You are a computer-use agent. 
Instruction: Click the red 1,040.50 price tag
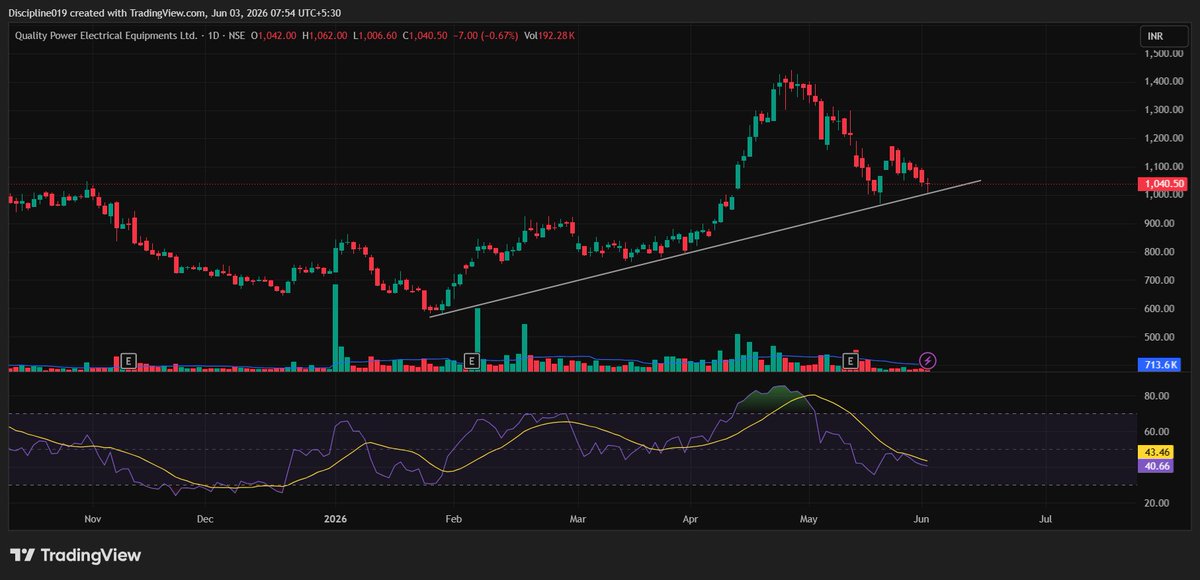pos(1163,184)
